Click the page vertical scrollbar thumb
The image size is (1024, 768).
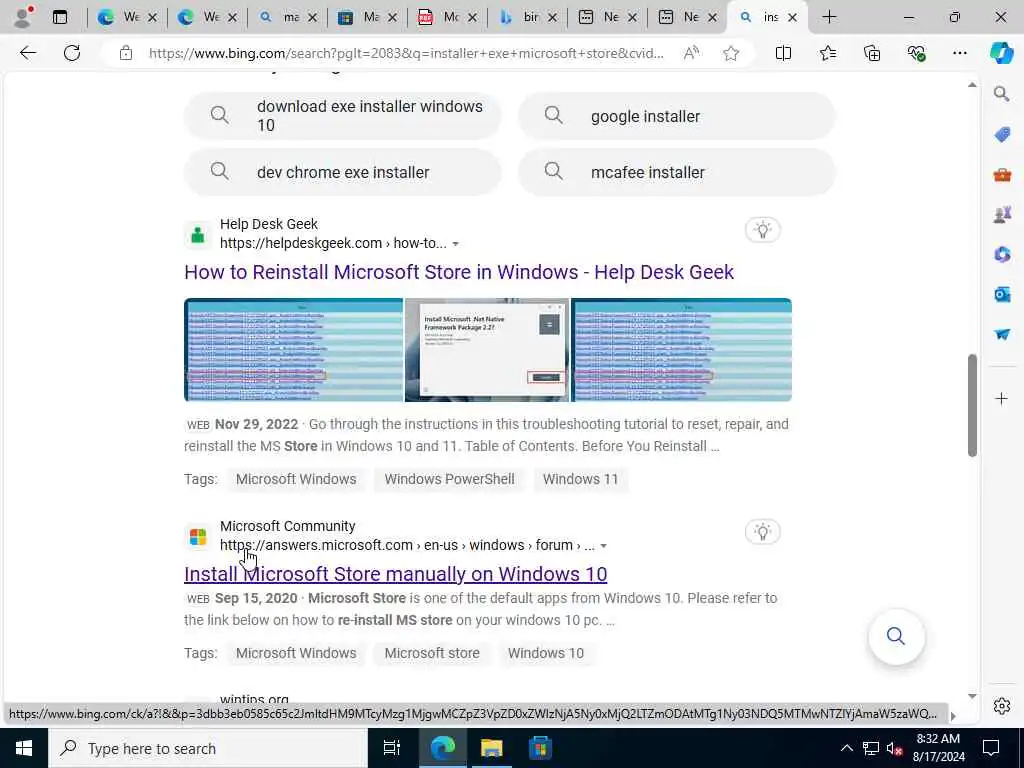pyautogui.click(x=972, y=405)
